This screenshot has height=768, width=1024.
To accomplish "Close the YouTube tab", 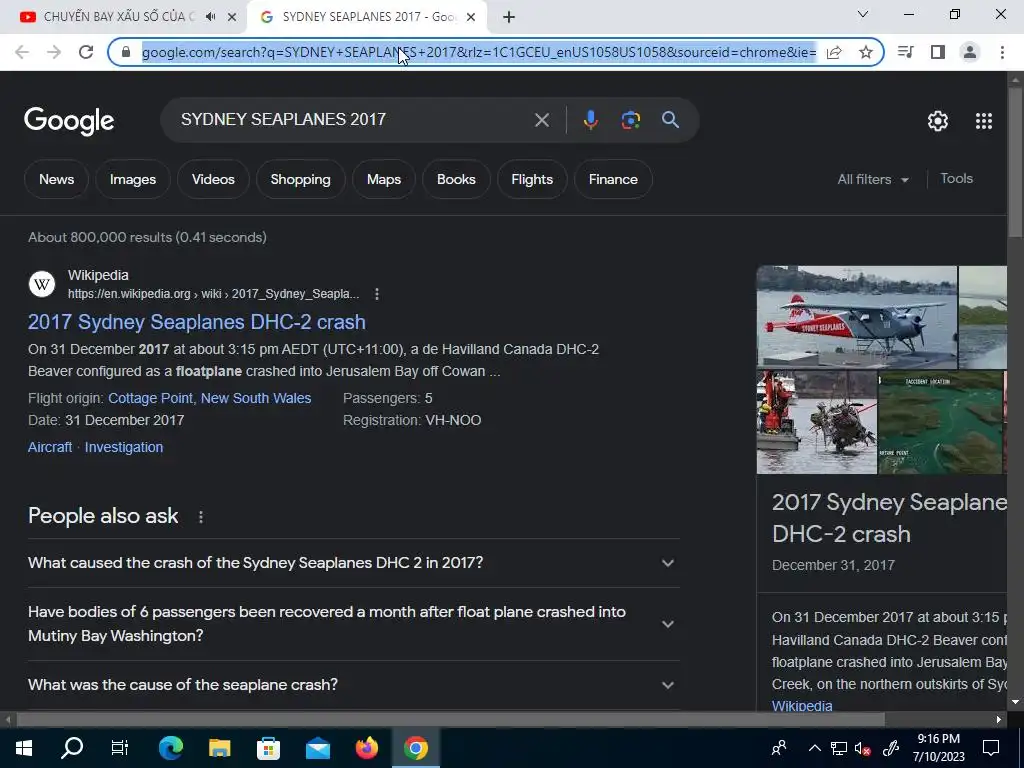I will (232, 17).
